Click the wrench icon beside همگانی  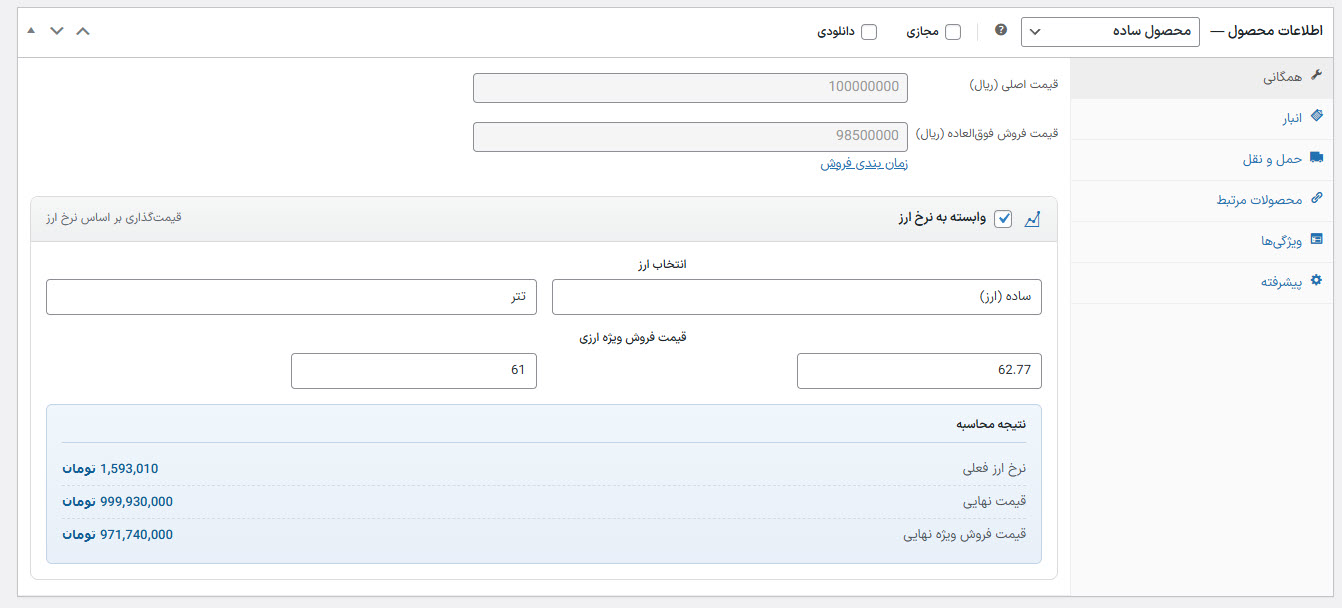(1316, 76)
